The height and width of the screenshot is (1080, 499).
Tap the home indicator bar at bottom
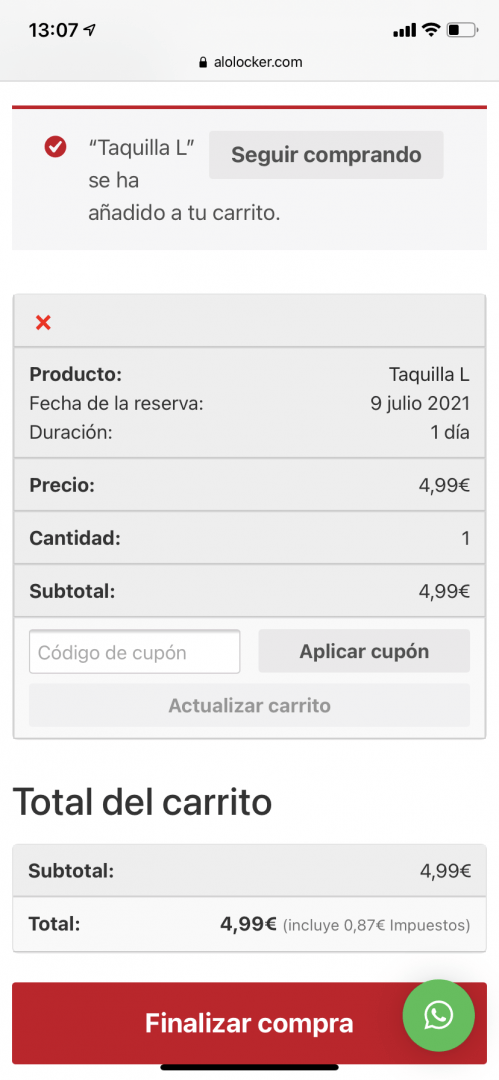click(250, 1068)
